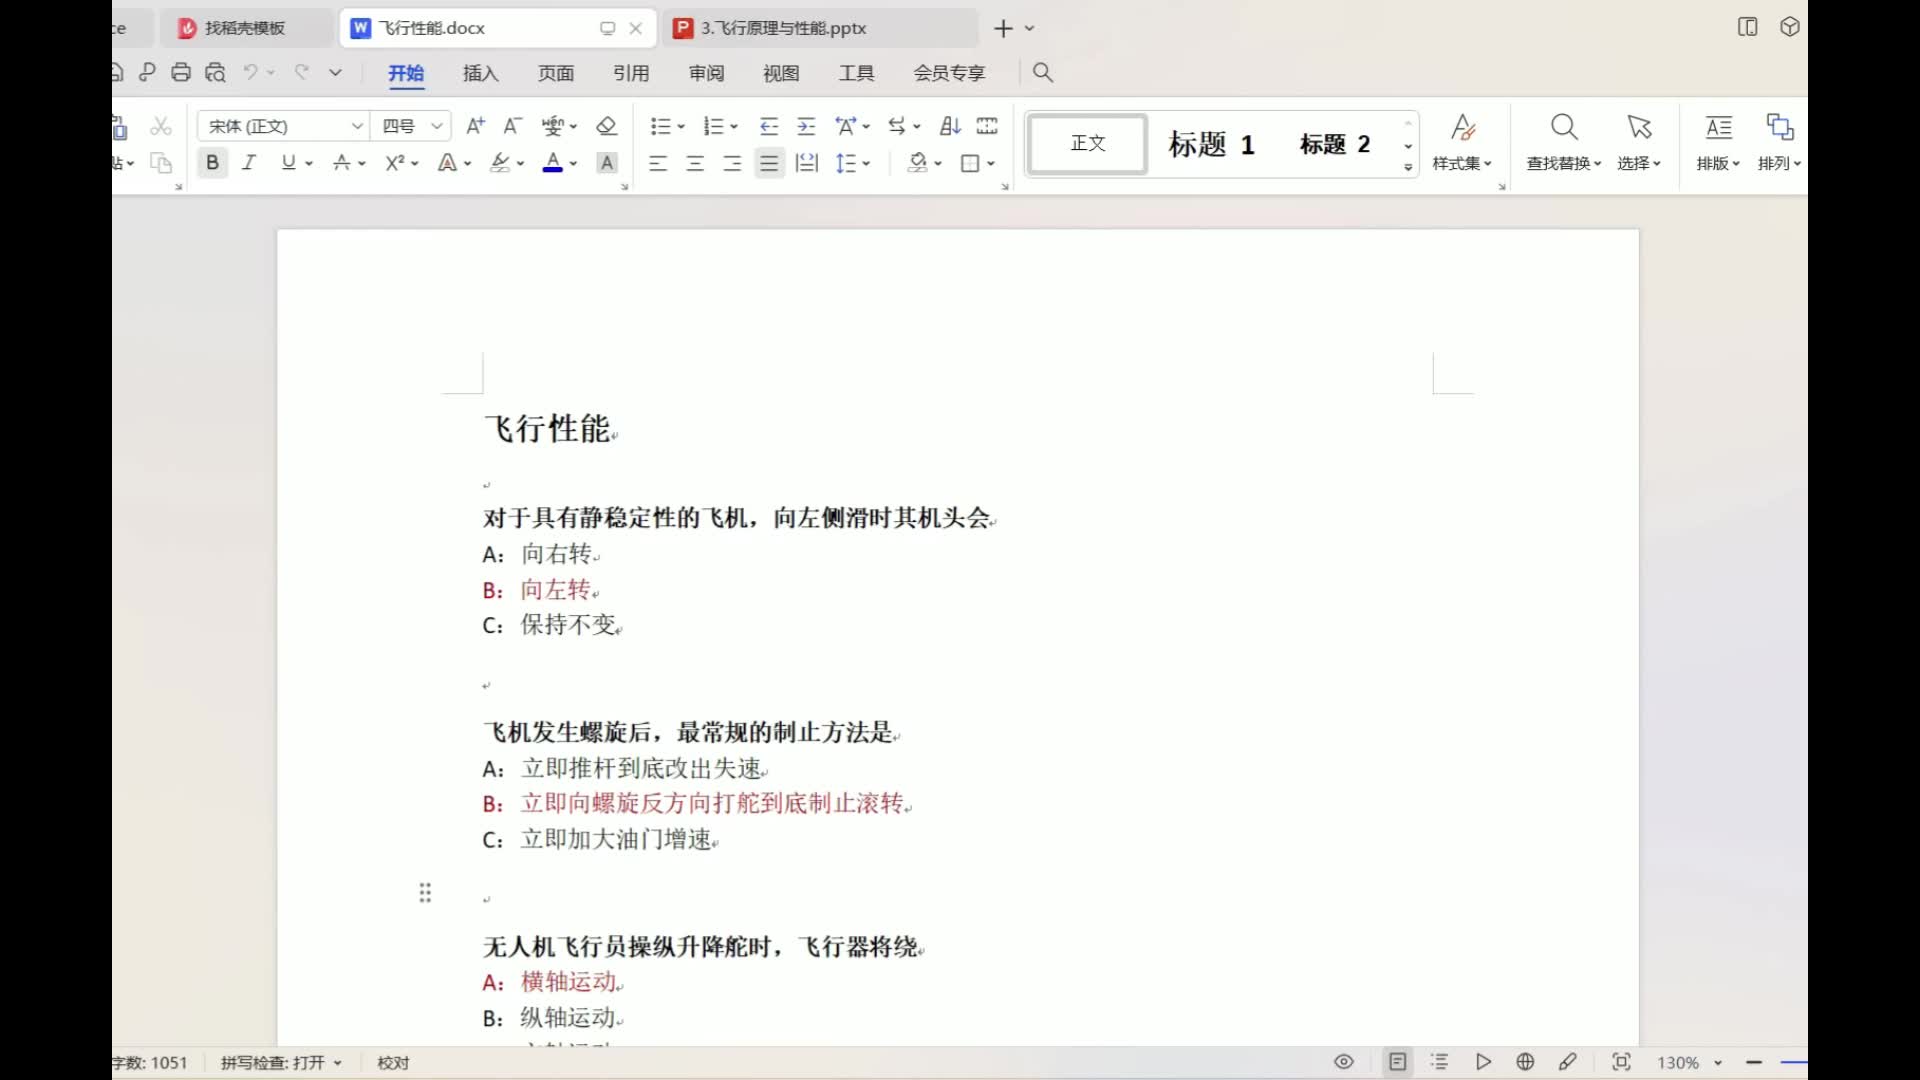Open the 查找替换 dropdown
The width and height of the screenshot is (1920, 1080).
pyautogui.click(x=1564, y=163)
